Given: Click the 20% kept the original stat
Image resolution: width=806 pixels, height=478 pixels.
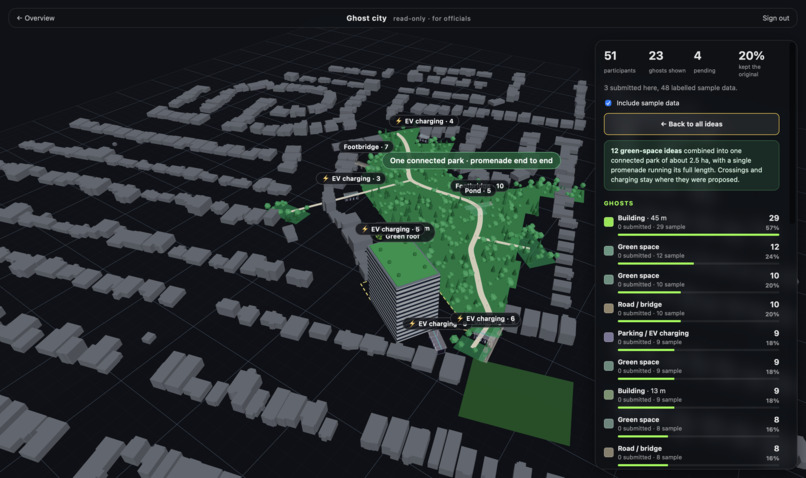Looking at the screenshot, I should click(751, 63).
